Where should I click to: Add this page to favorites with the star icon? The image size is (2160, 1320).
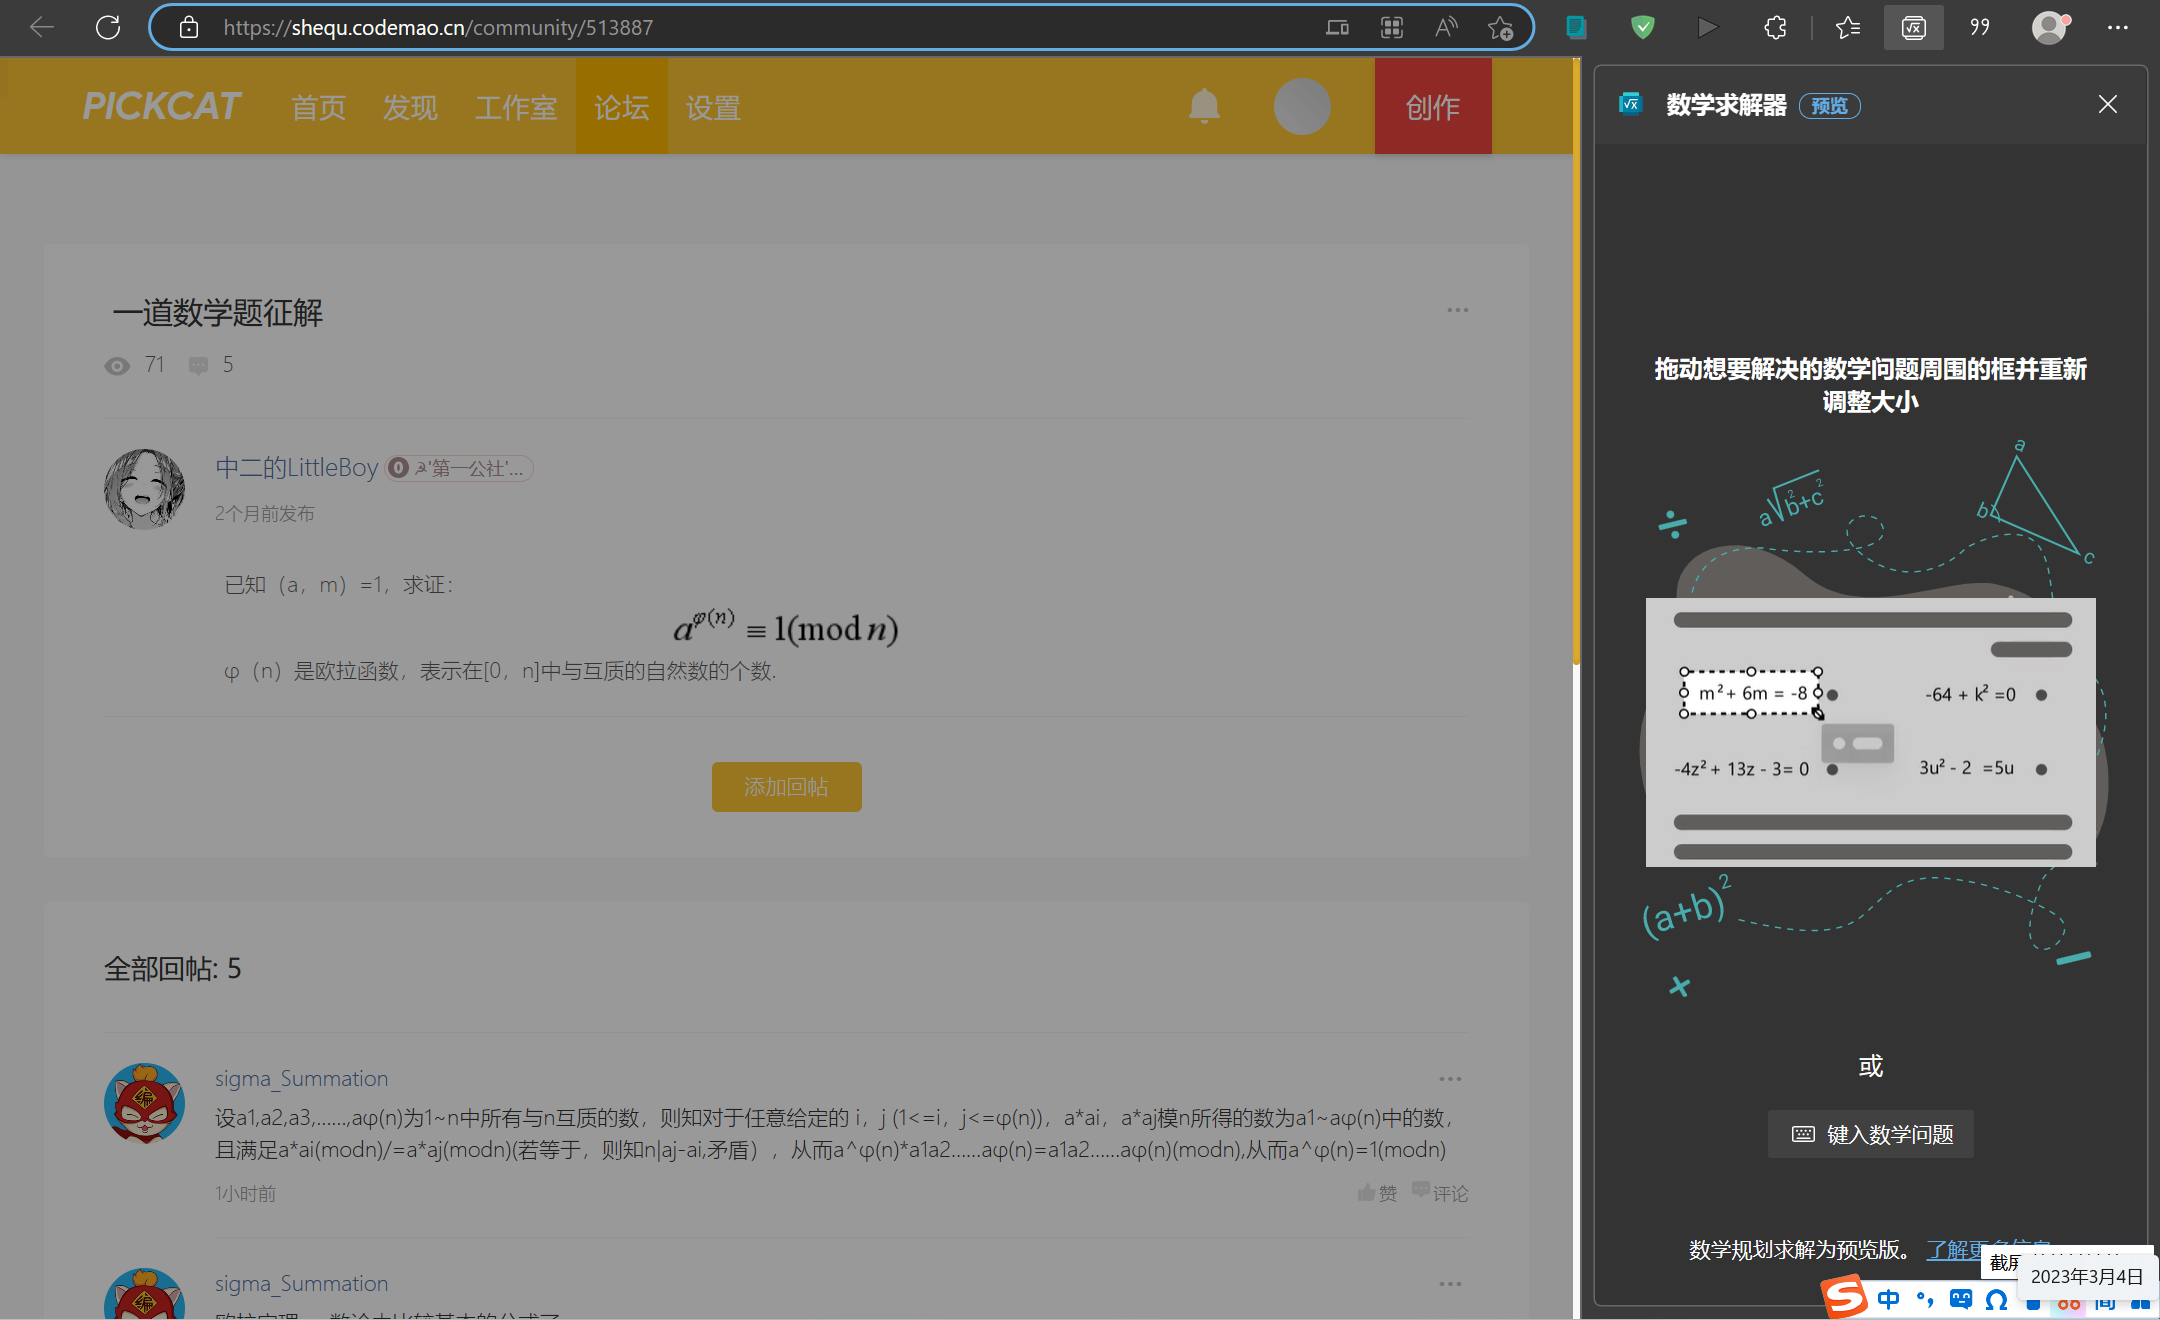coord(1500,27)
